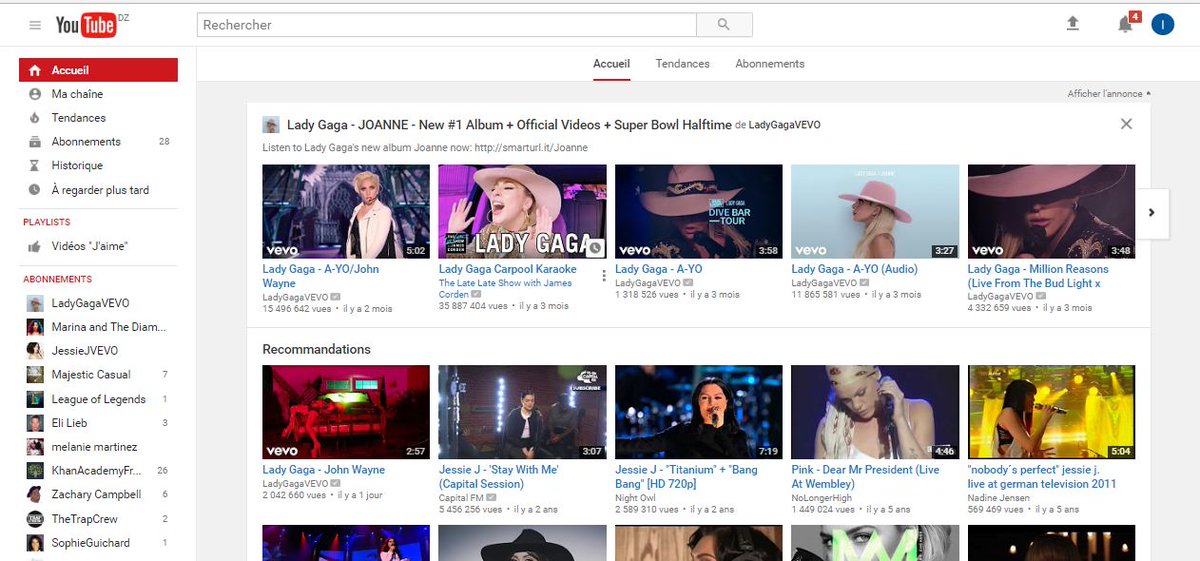Screen dimensions: 1200x561
Task: Play the "nobody's perfect" jessie j. thumbnail
Action: pyautogui.click(x=1052, y=412)
